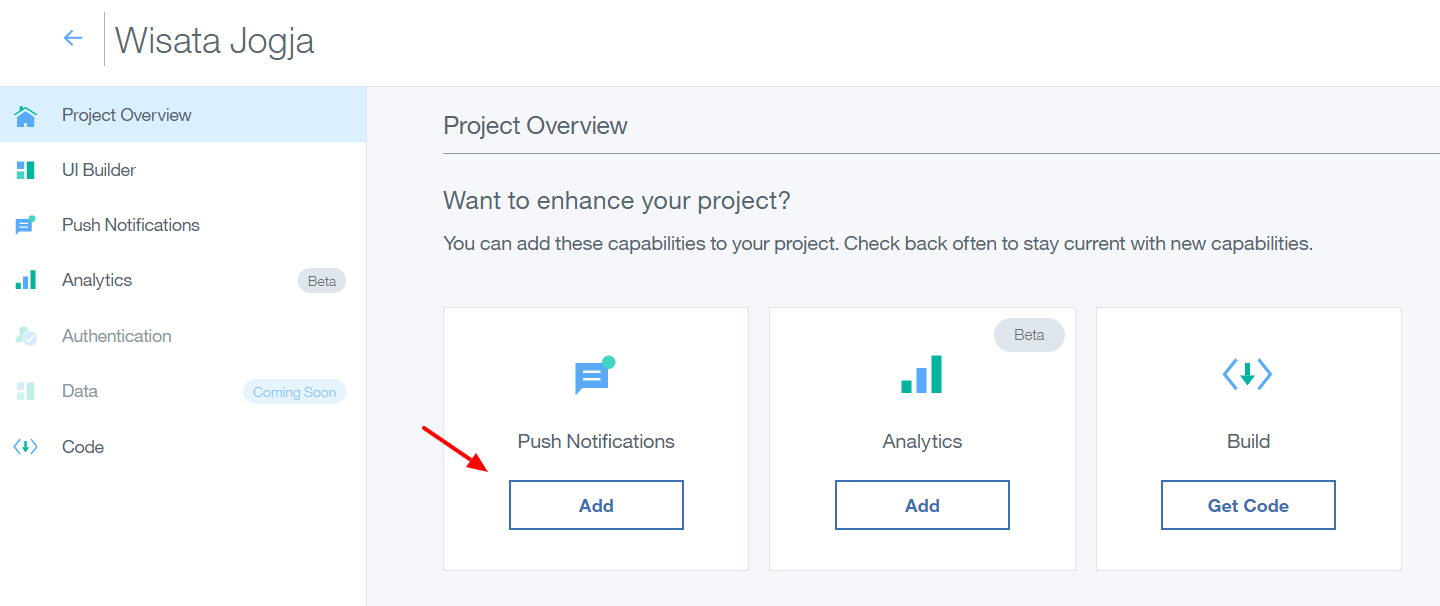
Task: Click the Push Notifications card chat icon
Action: coord(594,375)
